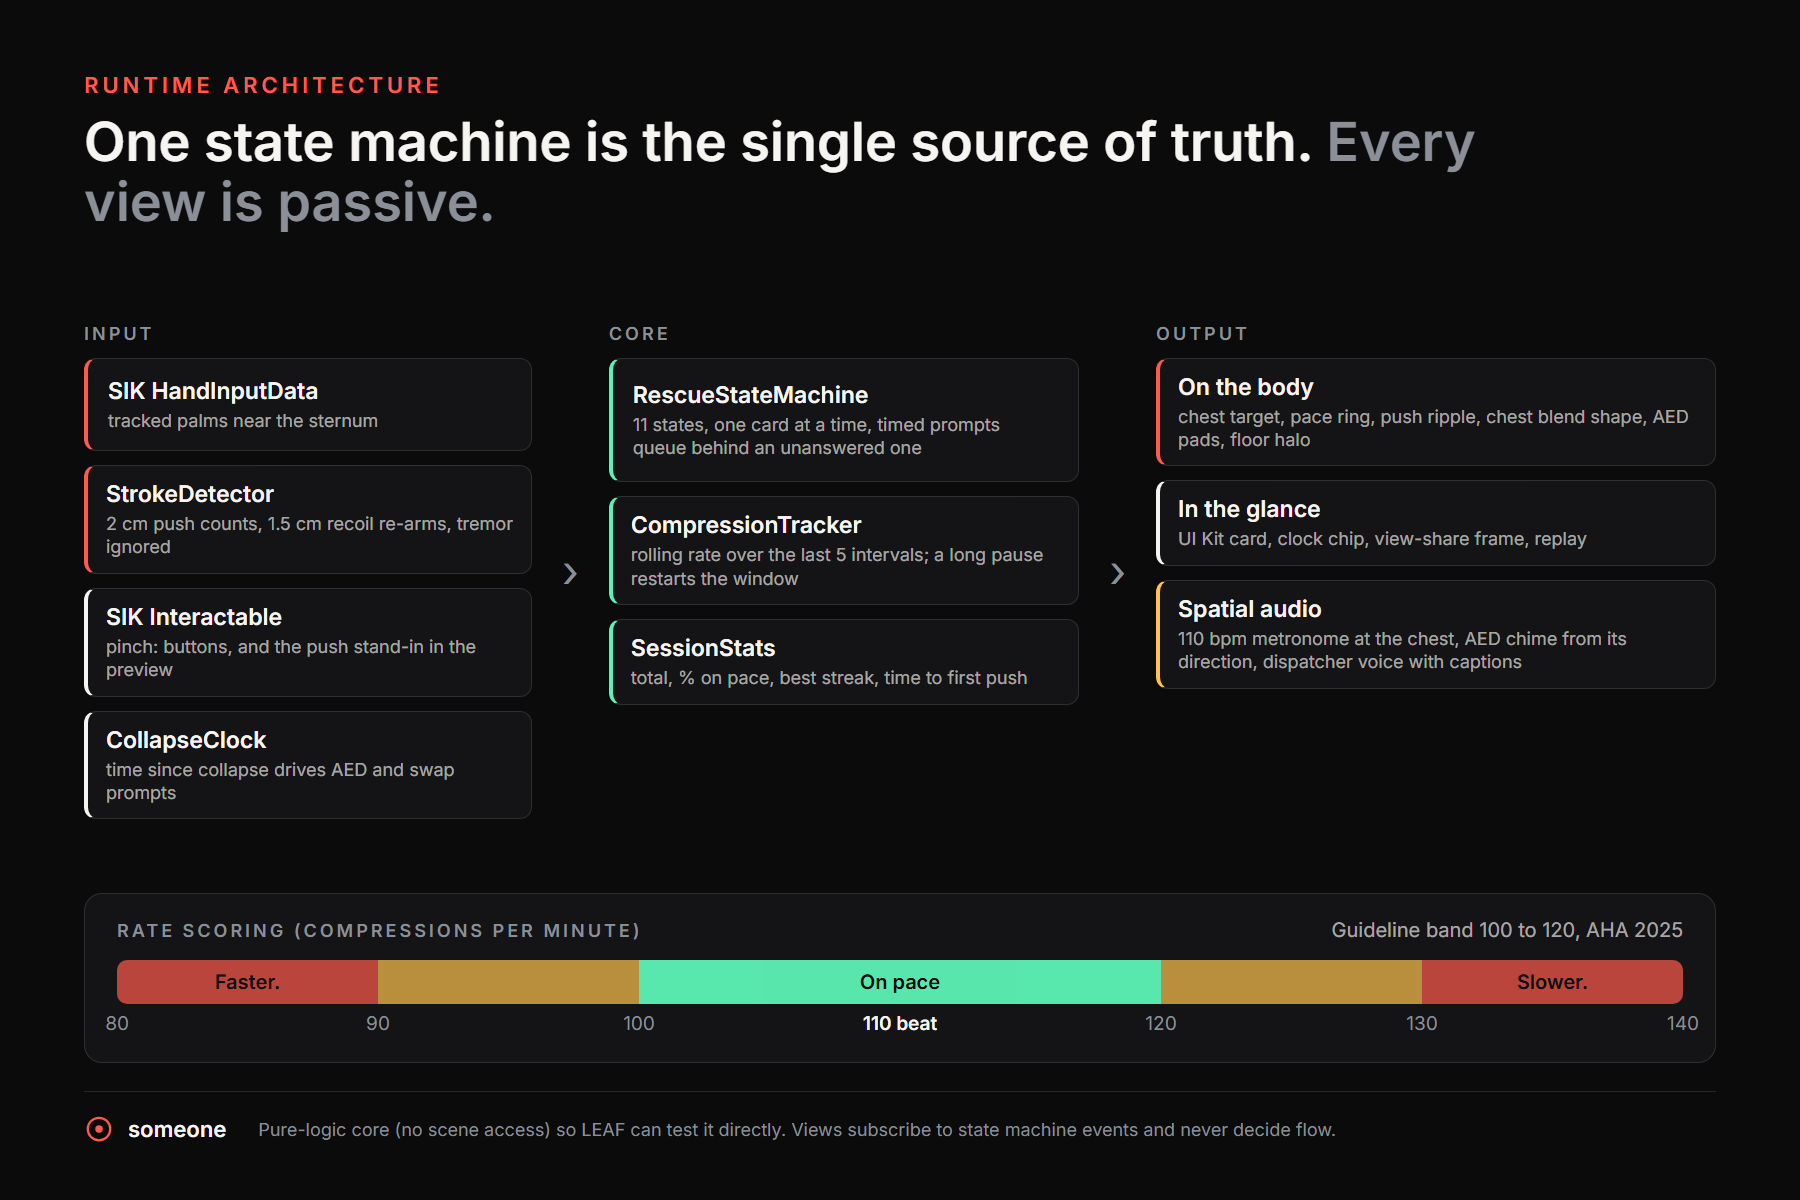Select the StrokeDetector card
This screenshot has height=1200, width=1800.
(x=308, y=519)
